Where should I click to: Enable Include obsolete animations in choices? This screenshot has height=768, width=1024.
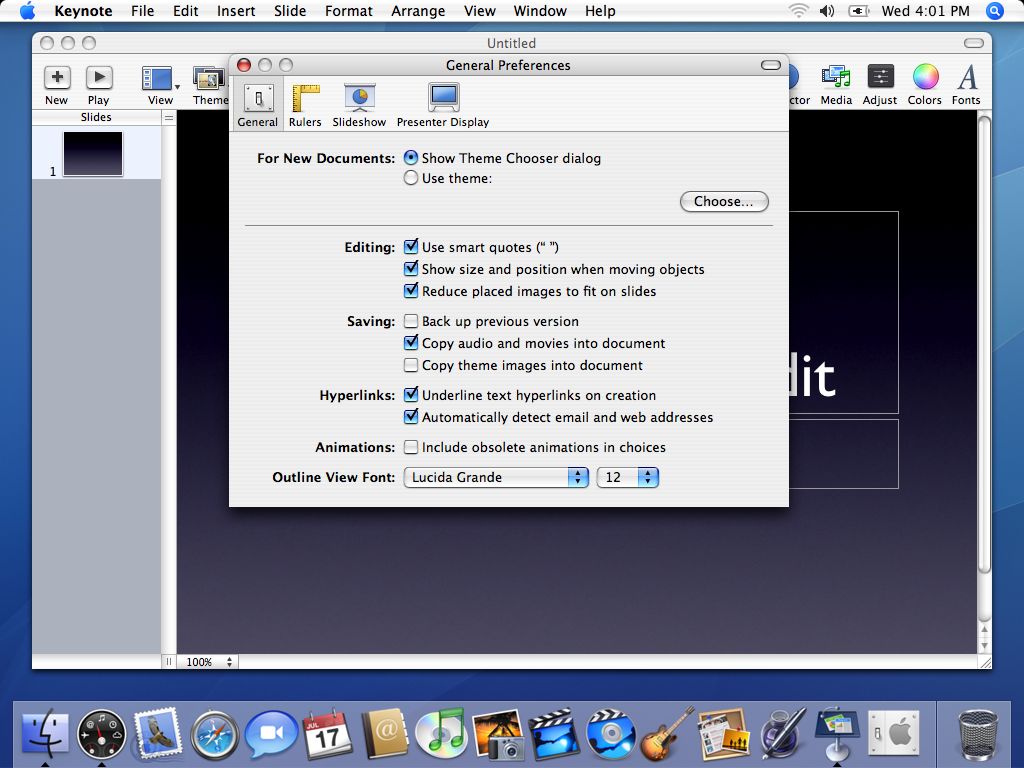pos(411,447)
